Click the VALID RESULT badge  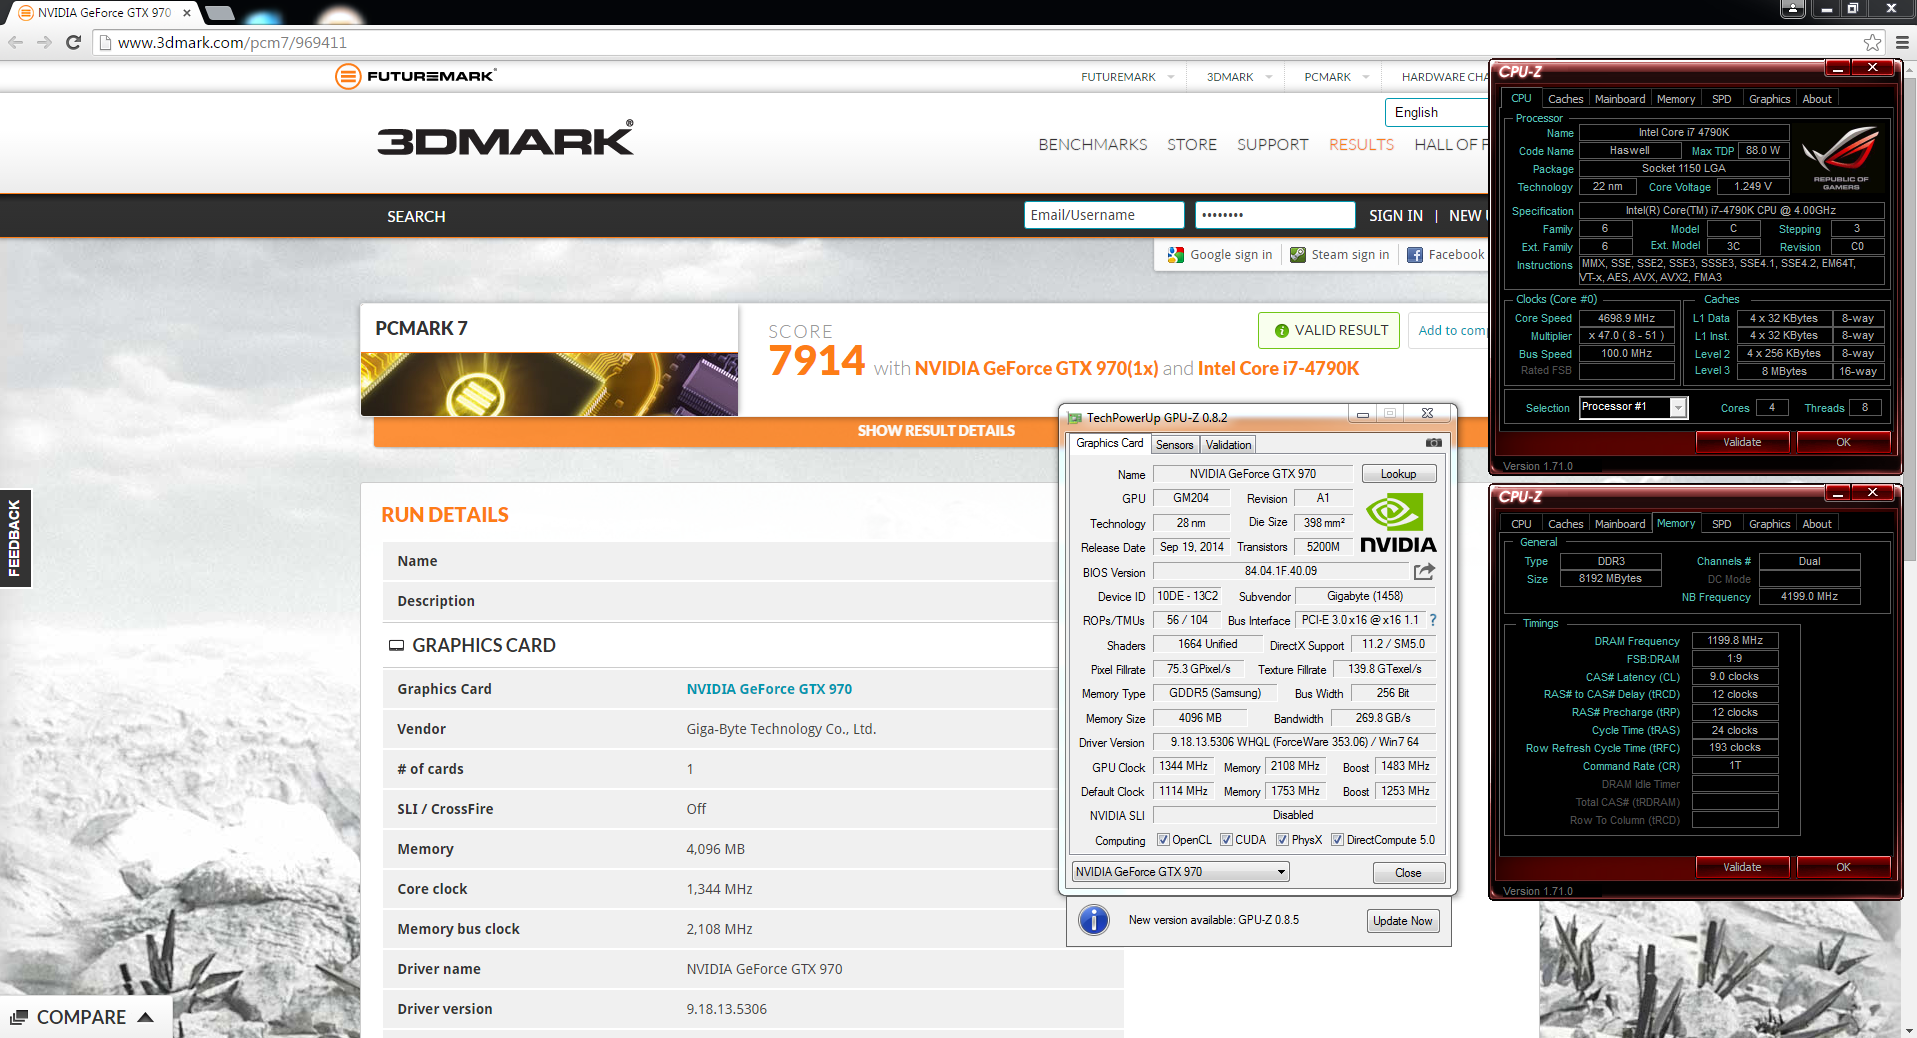point(1329,330)
